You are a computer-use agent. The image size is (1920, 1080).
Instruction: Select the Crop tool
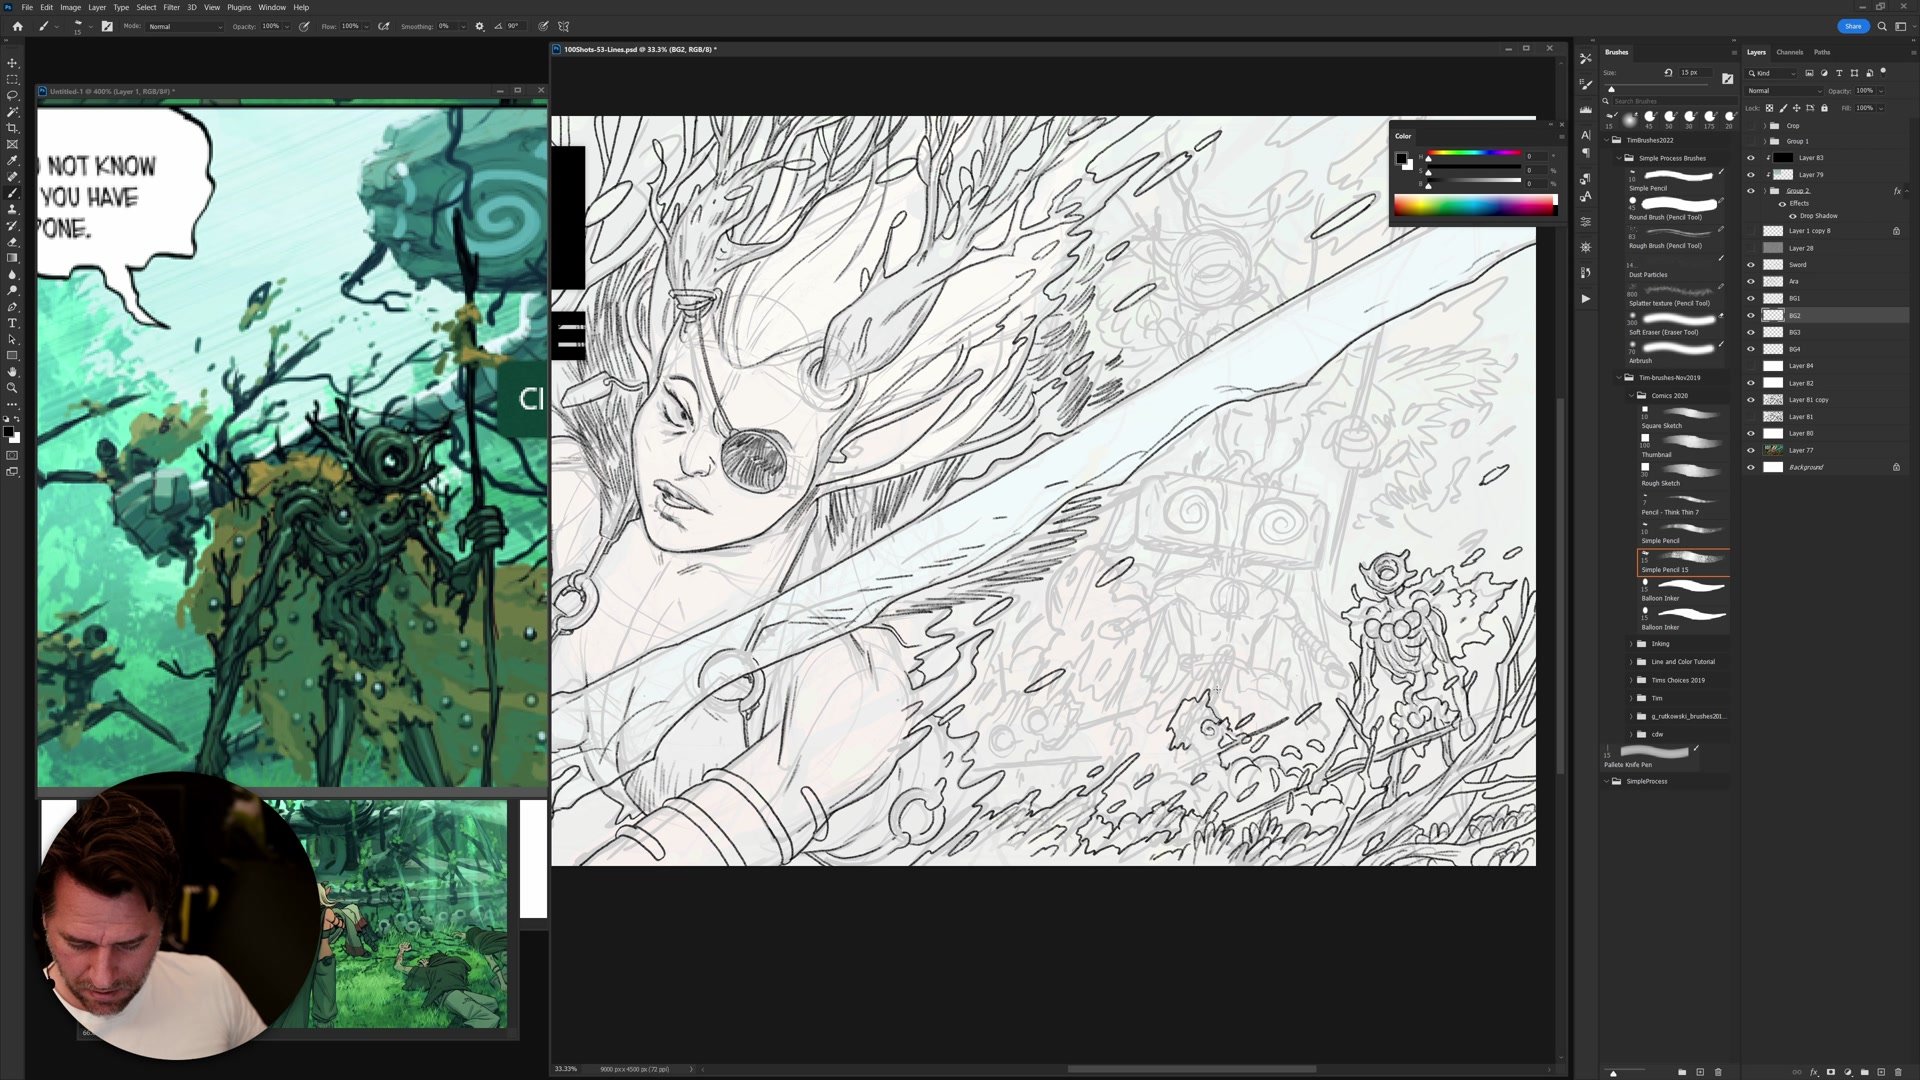(12, 128)
